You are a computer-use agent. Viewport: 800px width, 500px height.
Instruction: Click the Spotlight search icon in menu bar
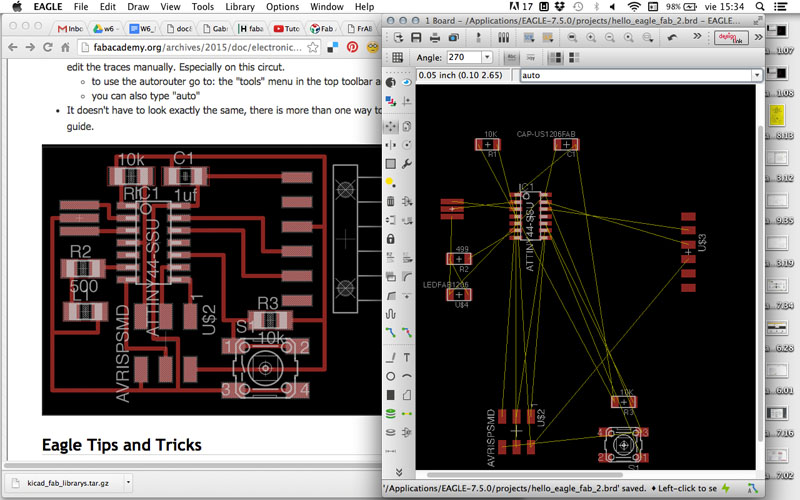[760, 7]
